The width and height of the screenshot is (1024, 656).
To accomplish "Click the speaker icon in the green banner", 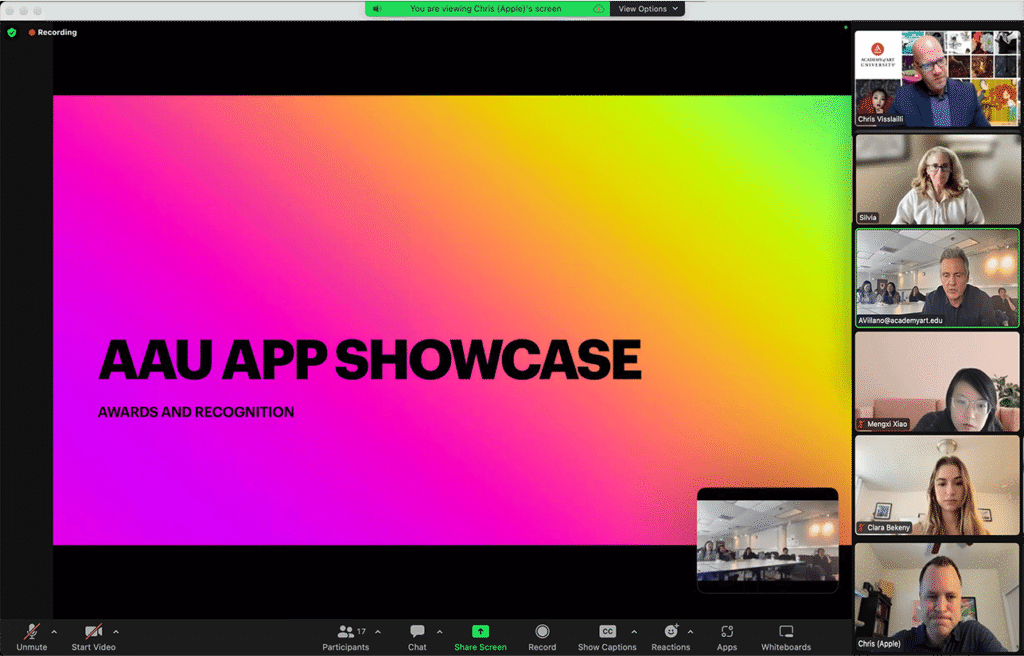I will (x=375, y=8).
